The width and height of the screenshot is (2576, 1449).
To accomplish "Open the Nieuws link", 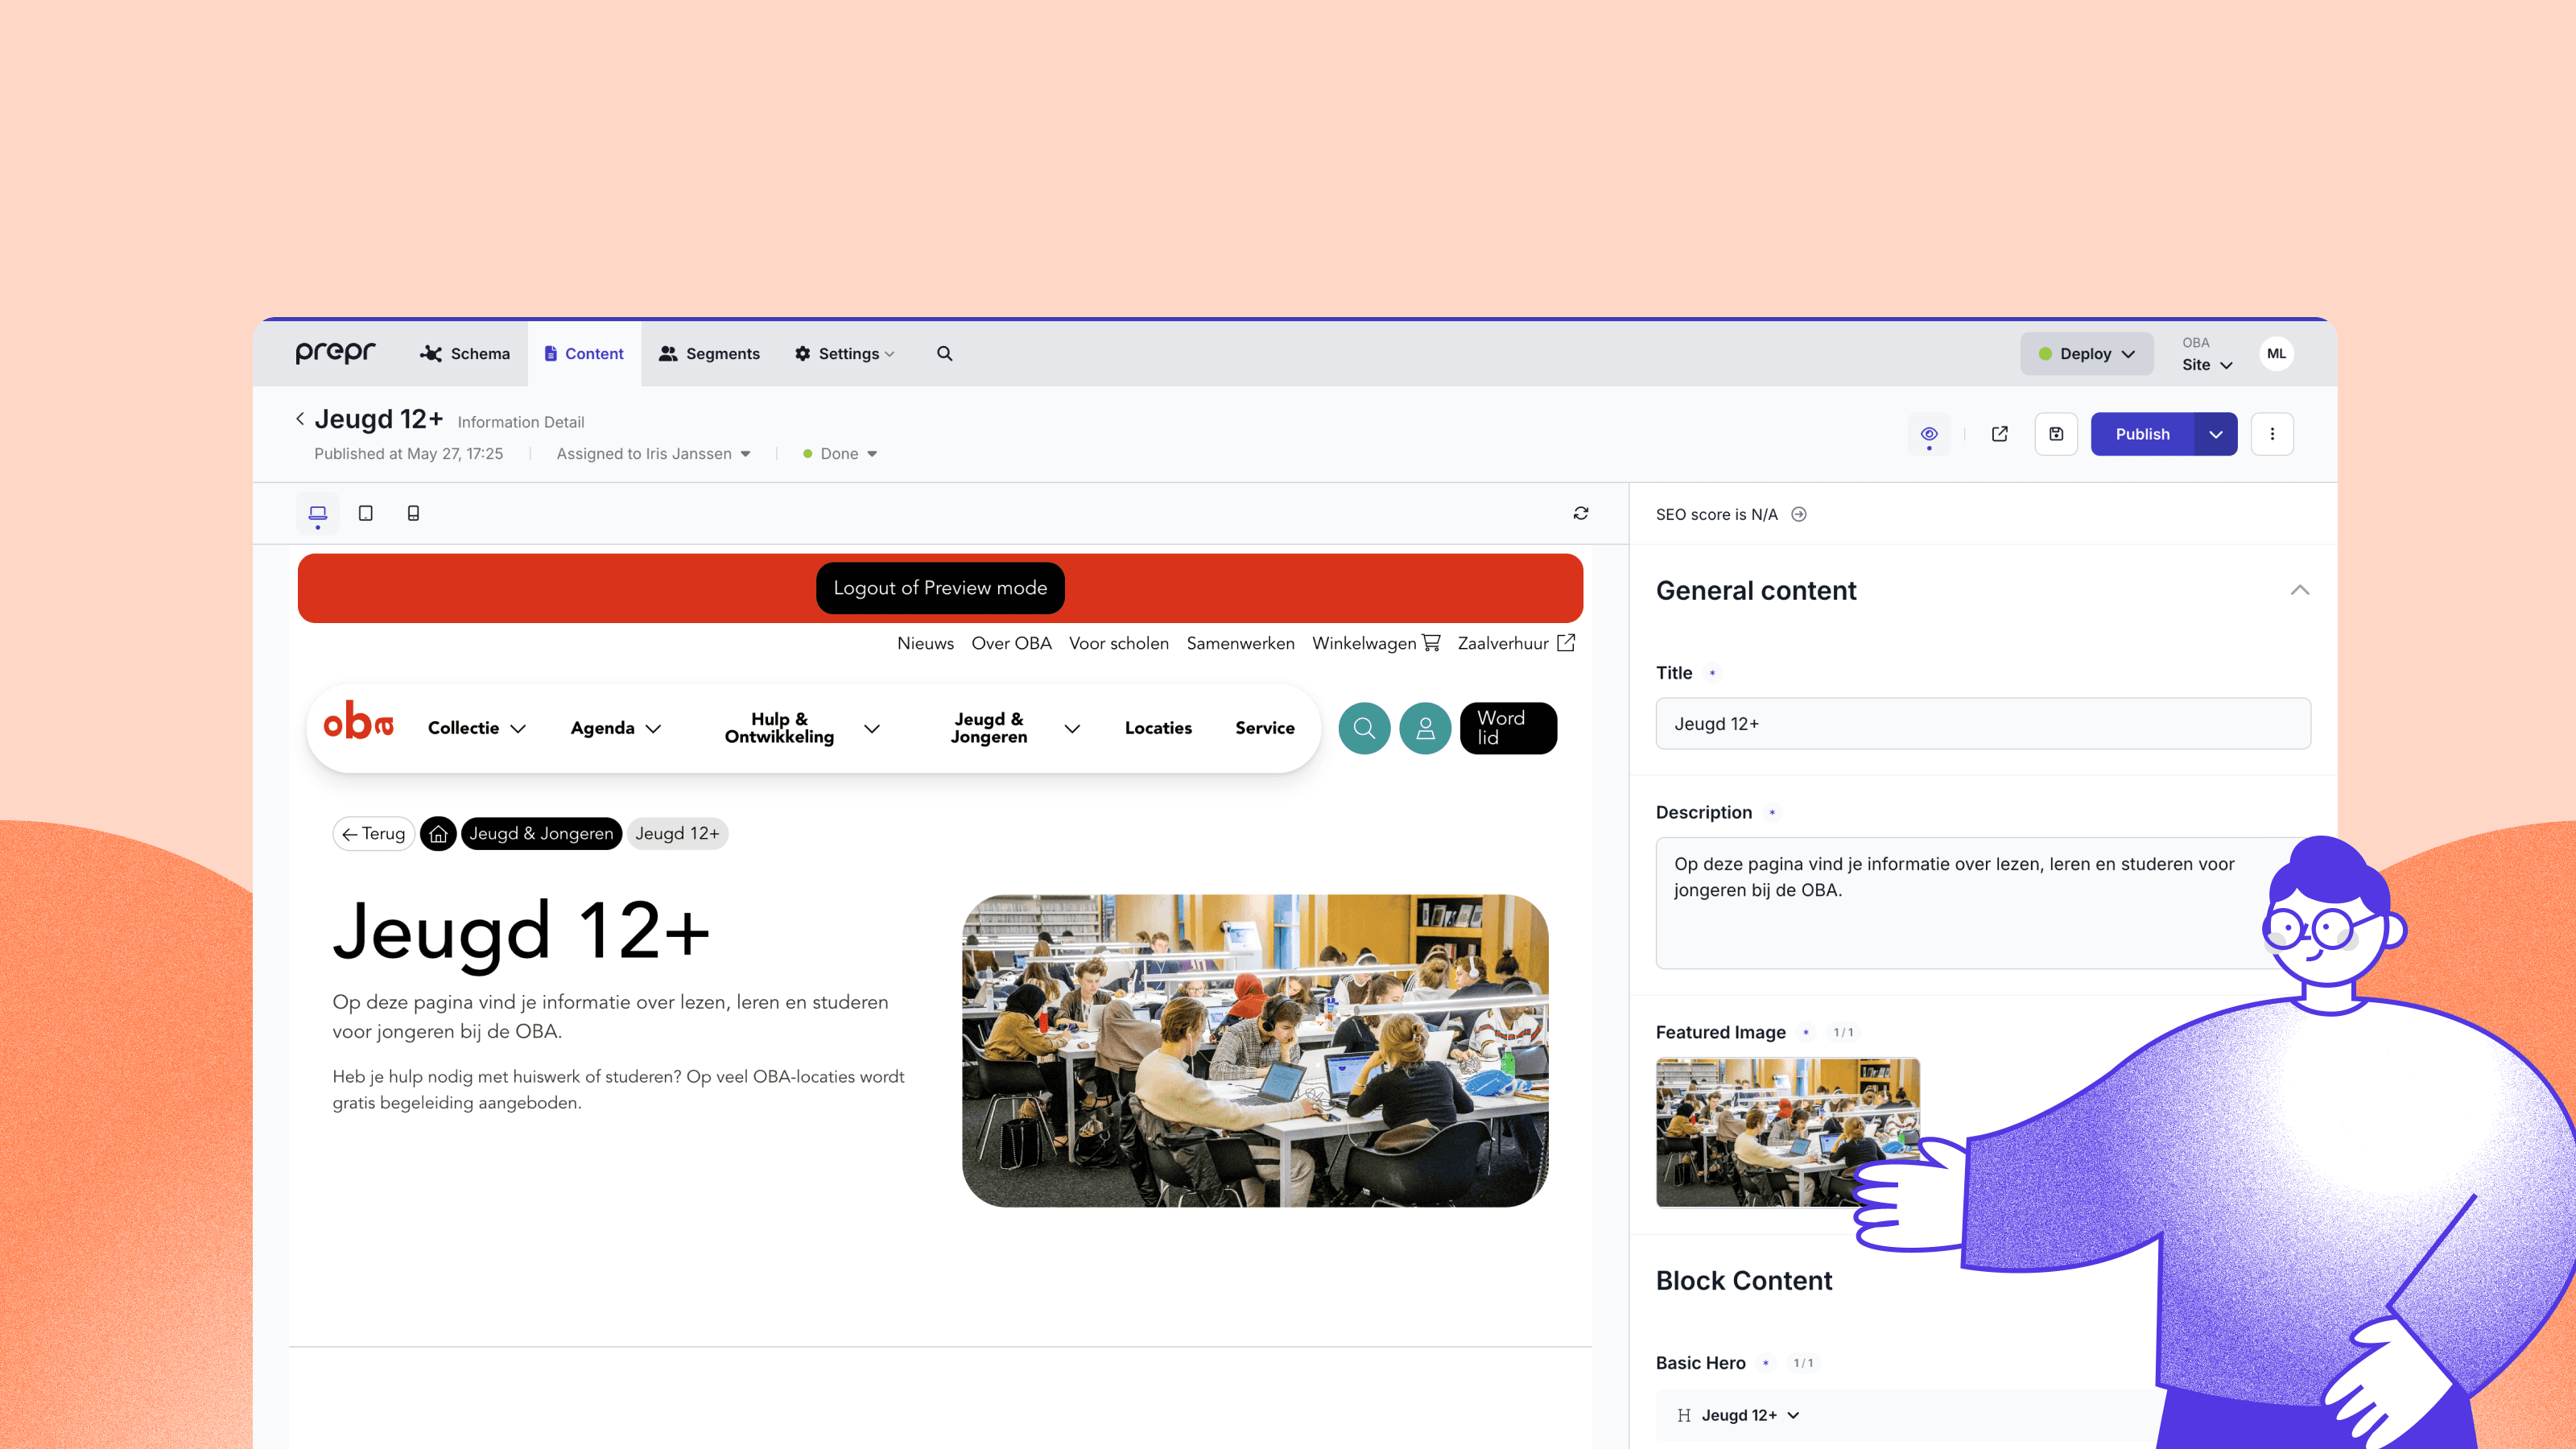I will [925, 643].
